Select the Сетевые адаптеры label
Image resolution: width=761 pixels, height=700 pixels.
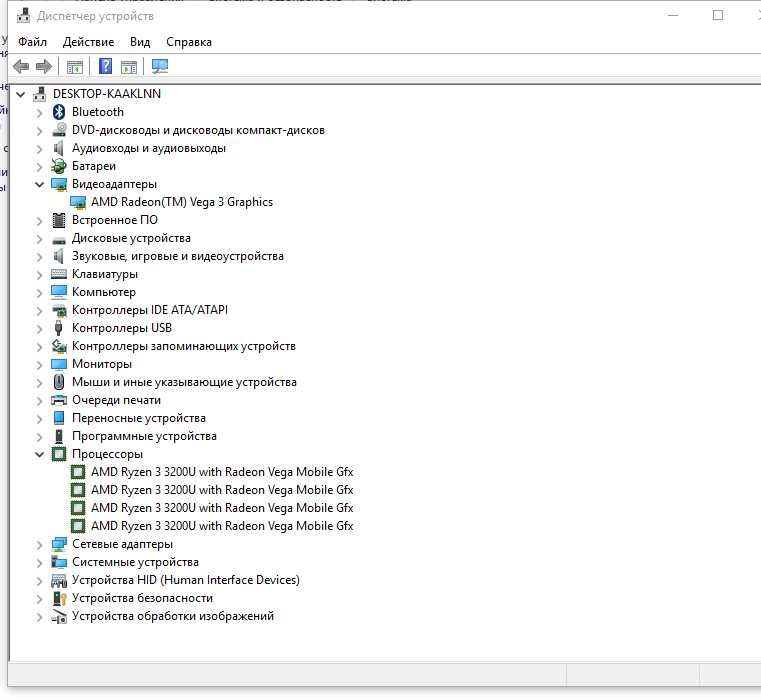coord(122,544)
